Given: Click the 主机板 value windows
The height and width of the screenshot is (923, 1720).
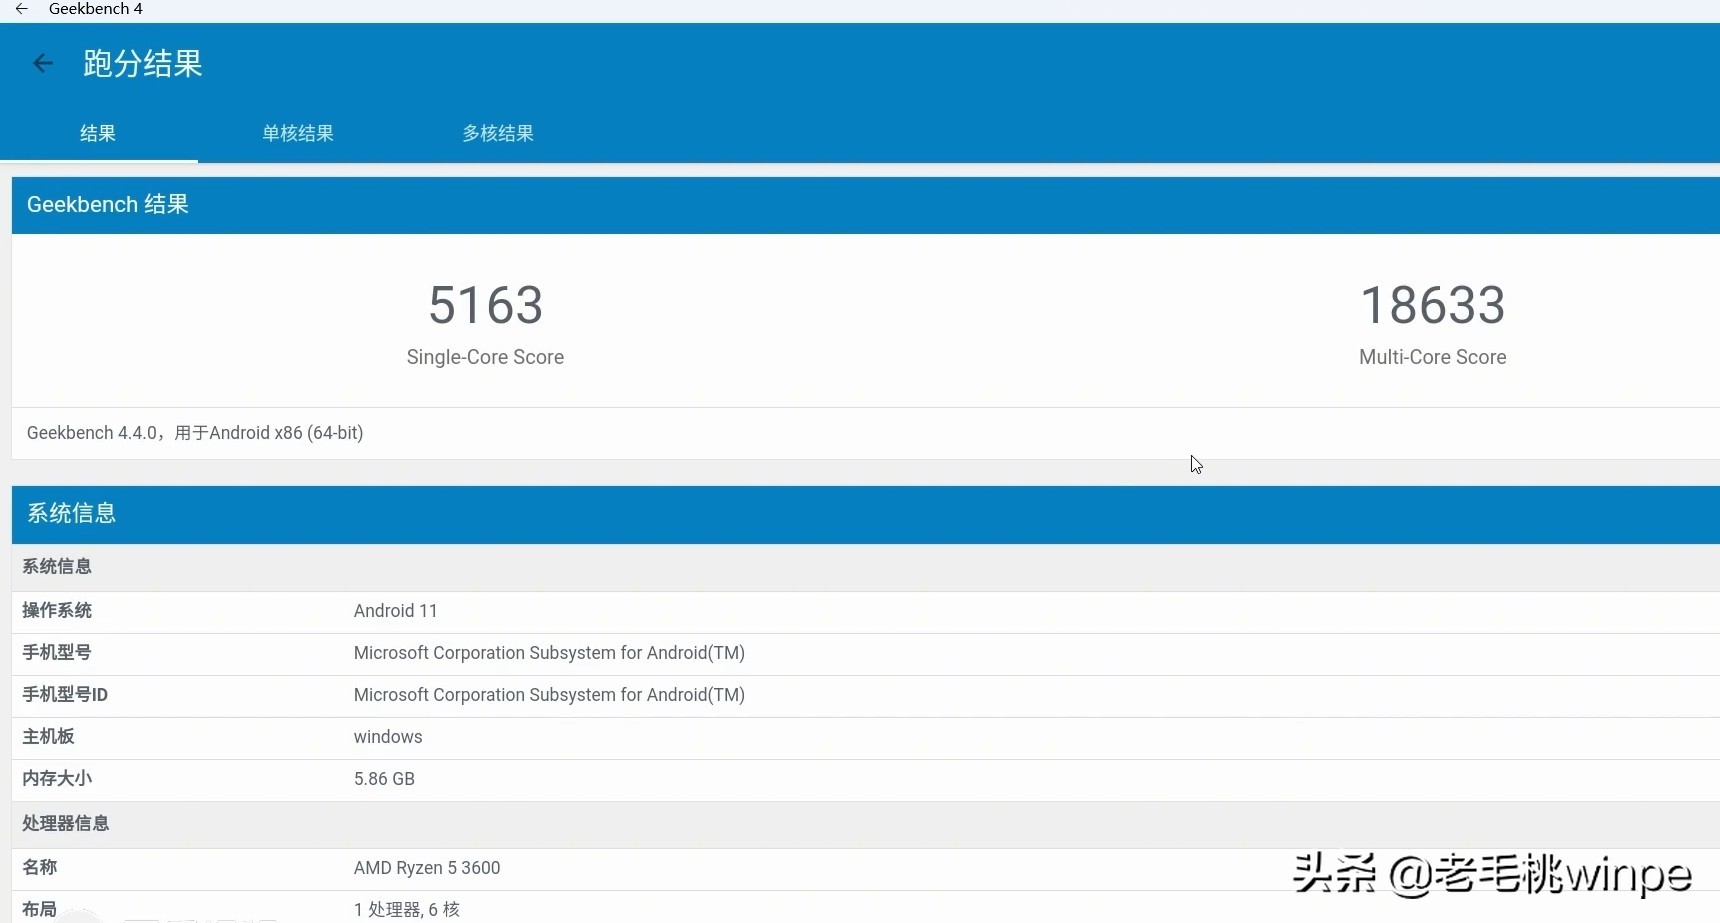Looking at the screenshot, I should [388, 737].
